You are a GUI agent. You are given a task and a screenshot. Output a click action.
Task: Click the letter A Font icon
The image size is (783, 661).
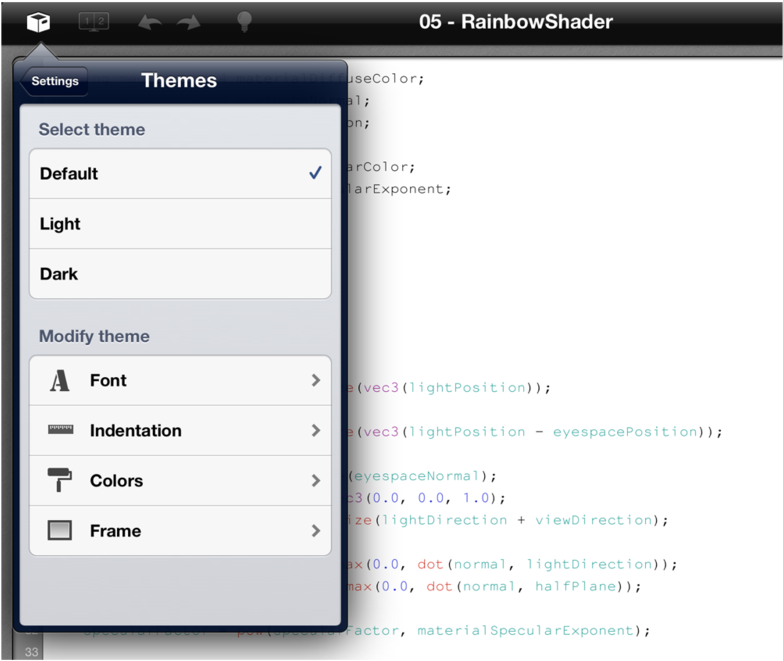click(x=60, y=380)
